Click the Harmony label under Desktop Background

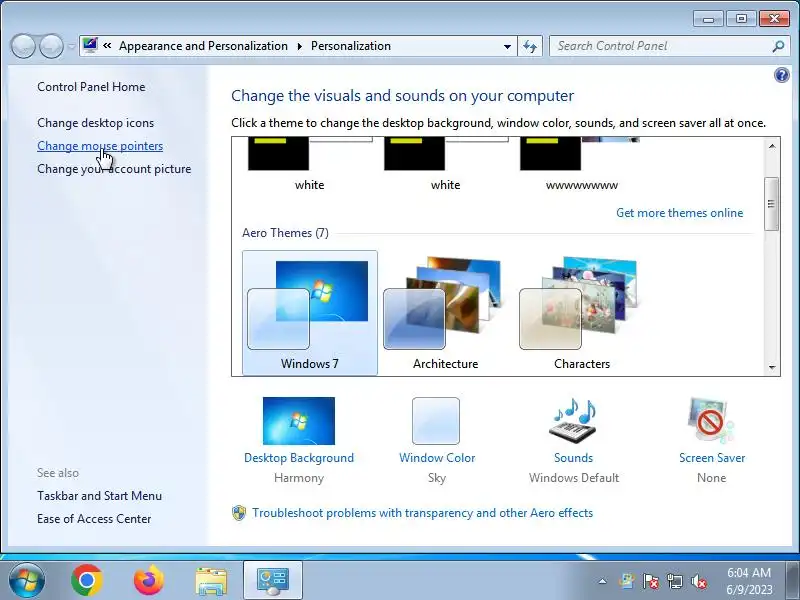click(x=299, y=478)
